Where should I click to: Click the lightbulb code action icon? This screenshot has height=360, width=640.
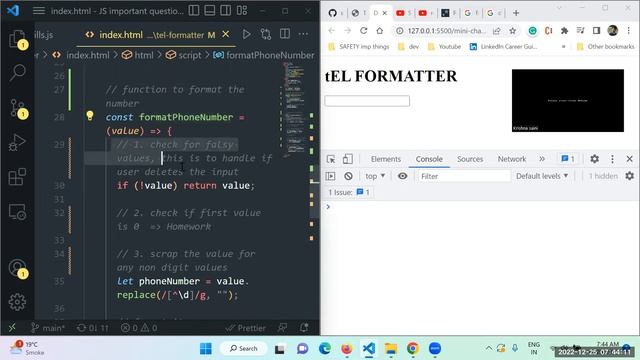(90, 116)
